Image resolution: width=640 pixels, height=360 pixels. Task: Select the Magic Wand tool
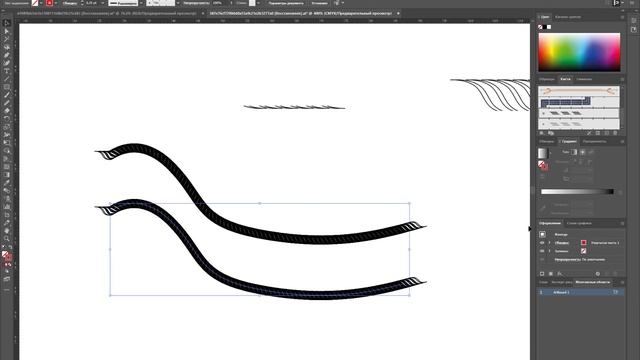tap(7, 39)
